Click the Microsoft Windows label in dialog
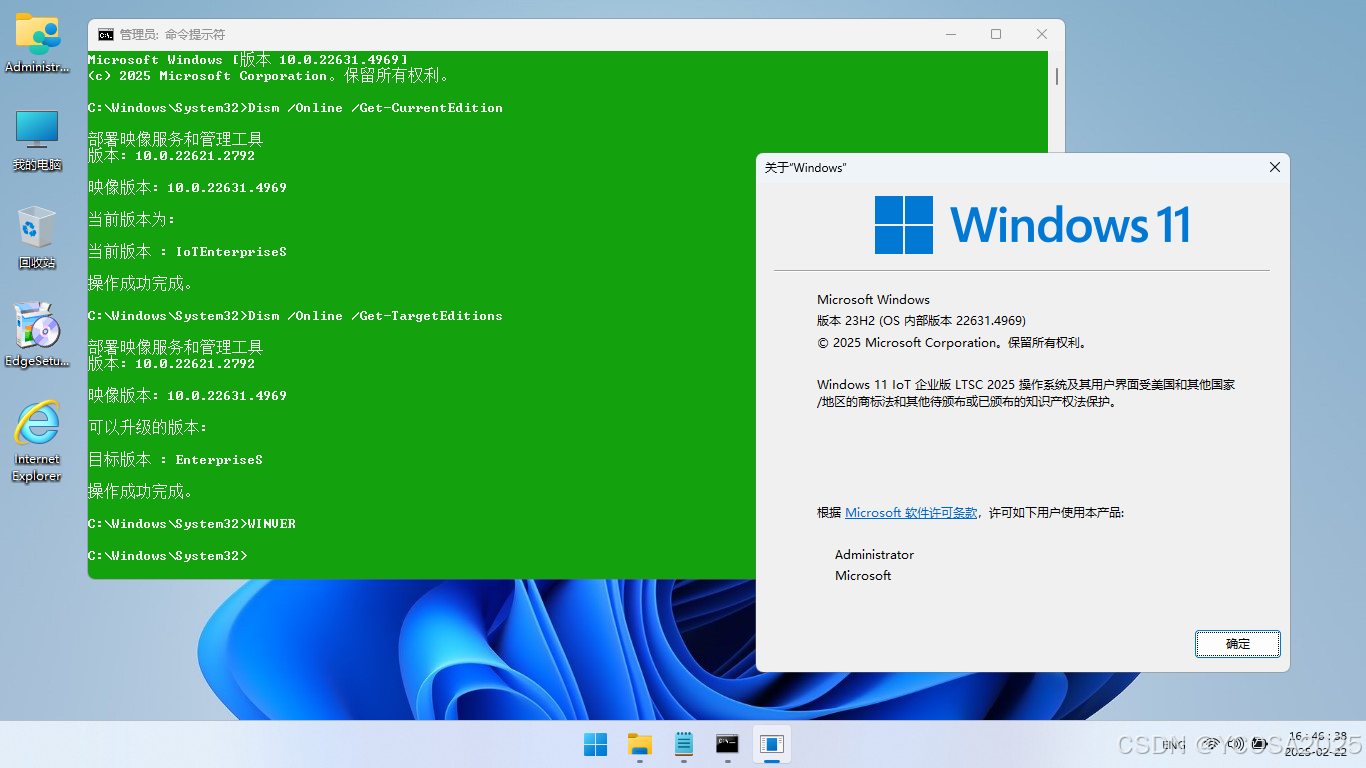Viewport: 1366px width, 768px height. tap(873, 299)
